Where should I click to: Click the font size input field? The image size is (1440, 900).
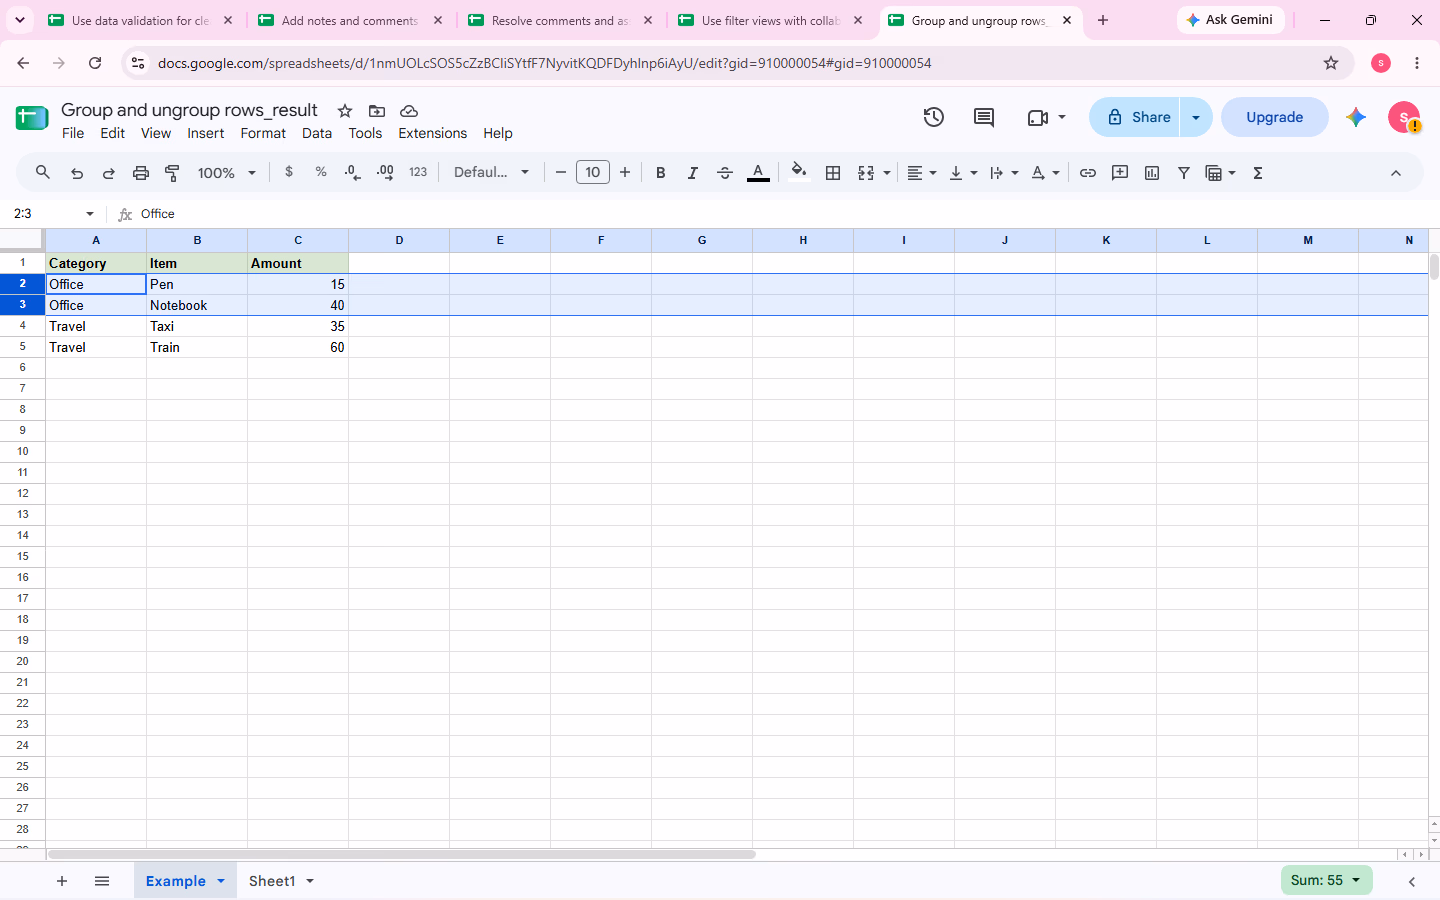pyautogui.click(x=593, y=173)
